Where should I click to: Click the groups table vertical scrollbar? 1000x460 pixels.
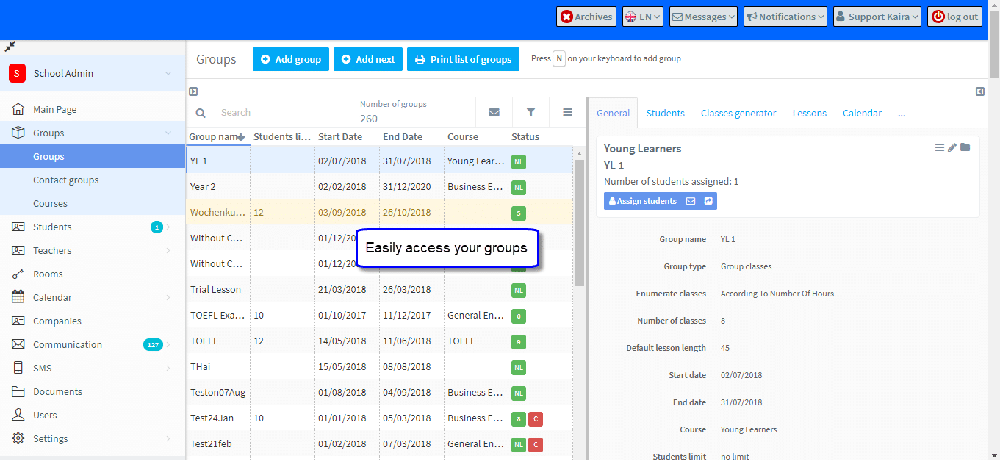click(579, 223)
